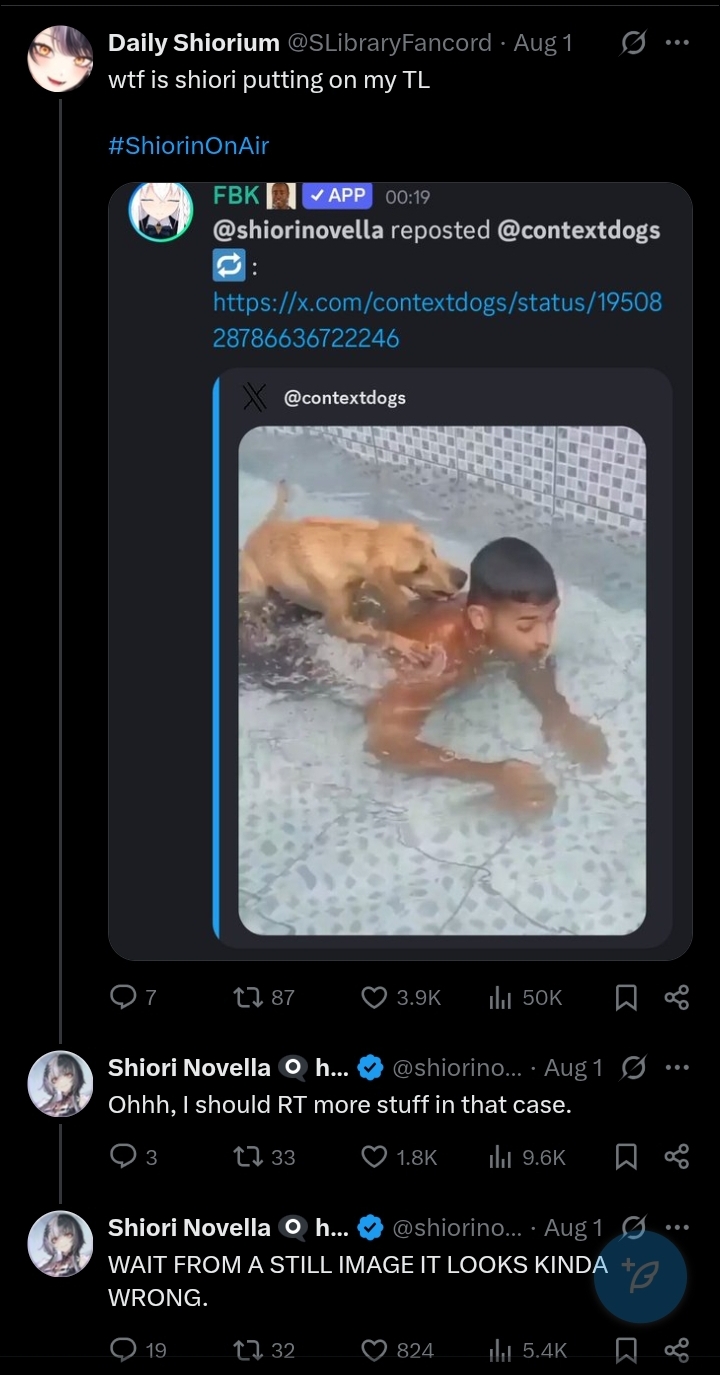Reply to Shiori's 'I should RT more' tweet
Image resolution: width=720 pixels, height=1375 pixels.
point(123,1157)
